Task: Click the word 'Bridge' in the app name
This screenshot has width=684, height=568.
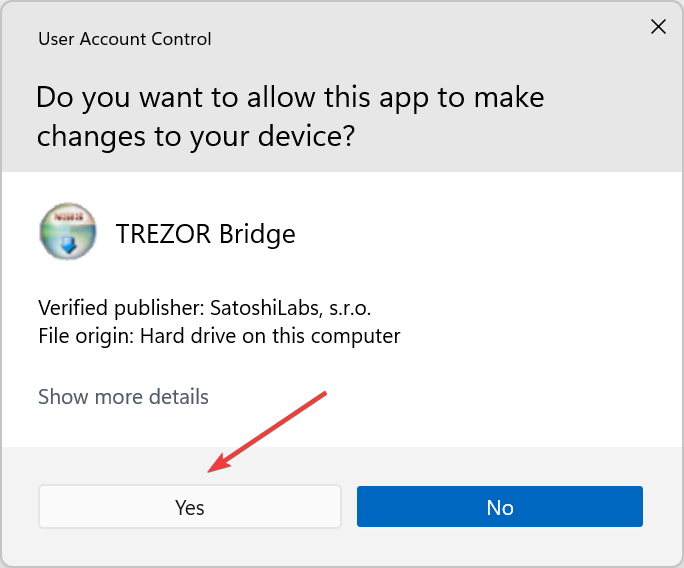Action: [257, 234]
